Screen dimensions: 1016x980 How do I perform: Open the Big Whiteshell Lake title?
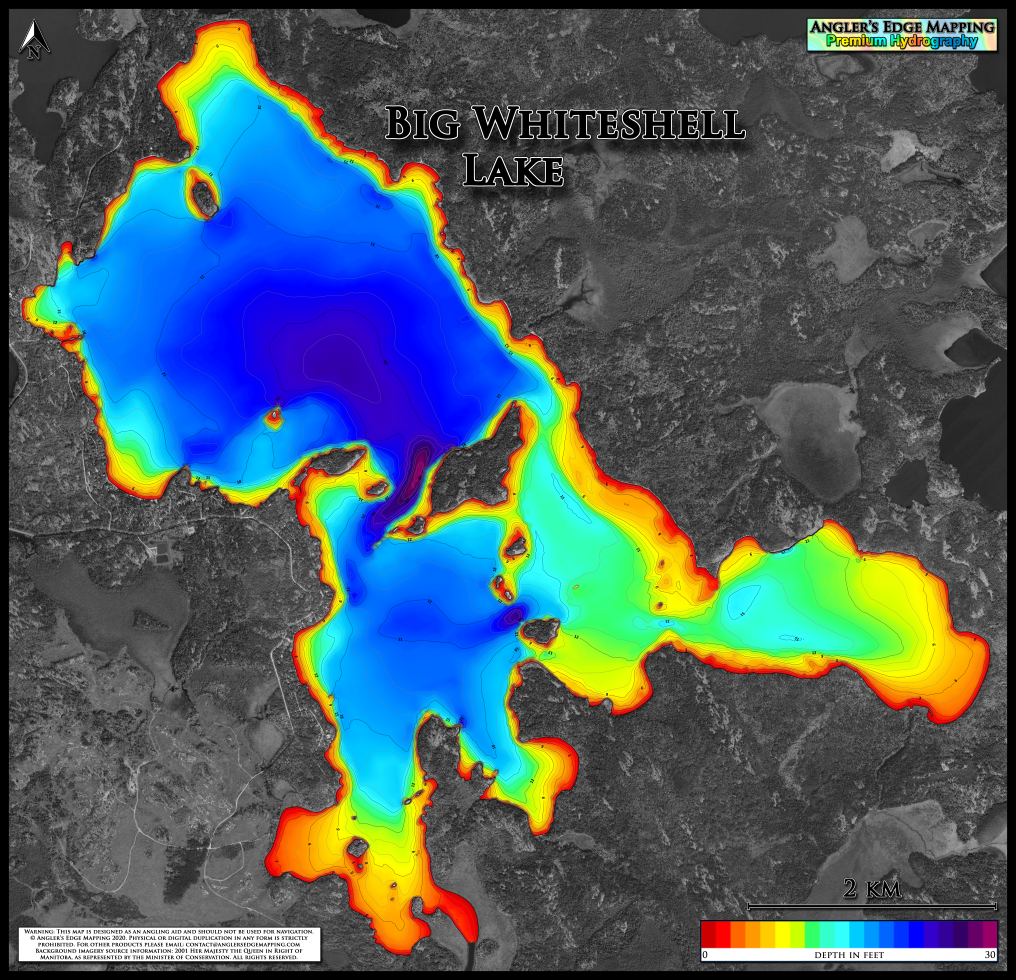tap(563, 144)
